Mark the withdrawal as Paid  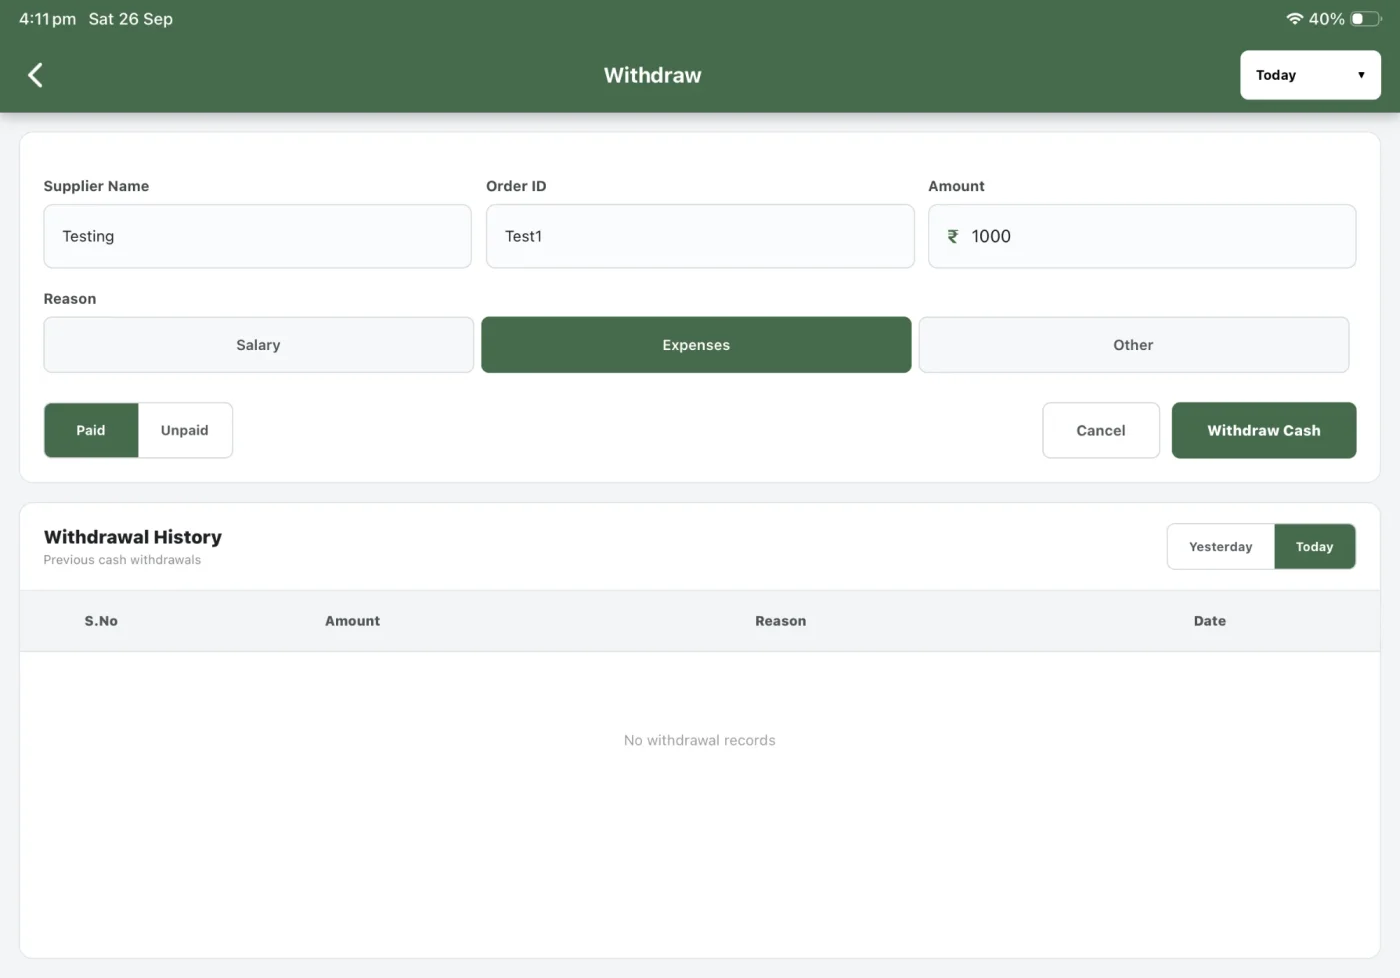pos(91,430)
